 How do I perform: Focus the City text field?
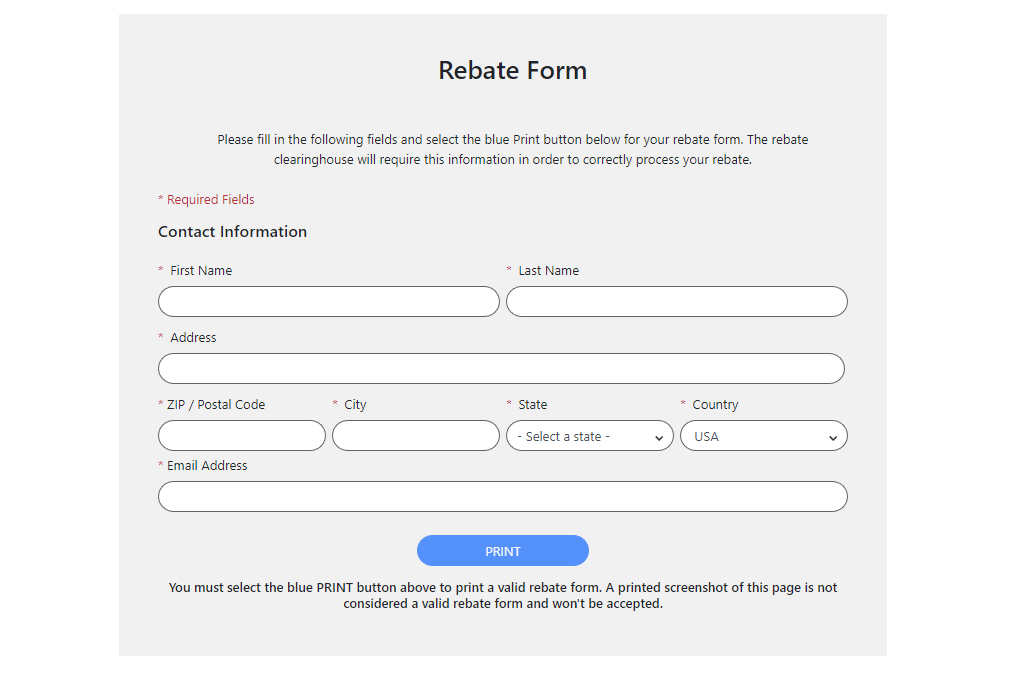tap(415, 436)
